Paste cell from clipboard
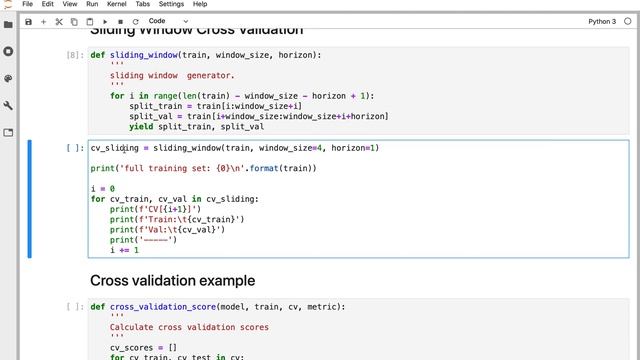Screen dimensions: 640x360 pyautogui.click(x=89, y=22)
